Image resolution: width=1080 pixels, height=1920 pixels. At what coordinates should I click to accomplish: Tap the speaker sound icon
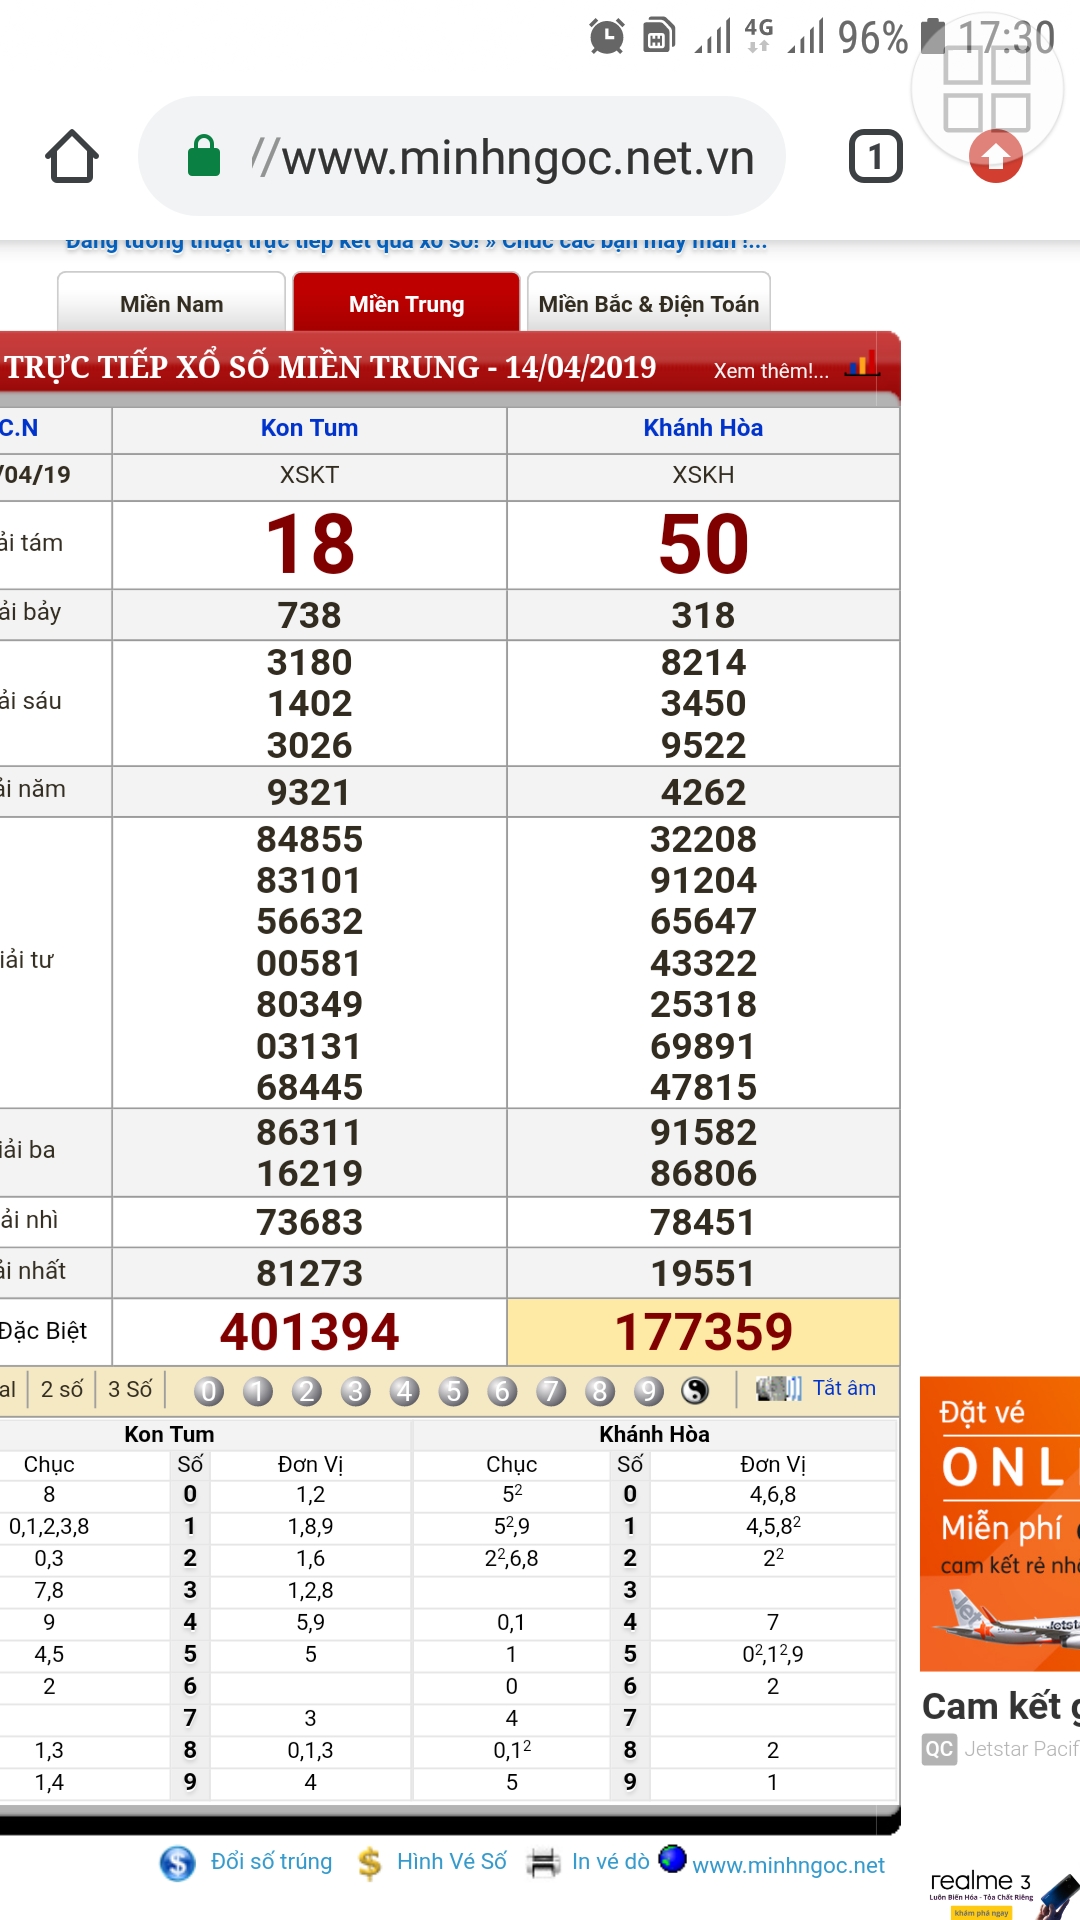pyautogui.click(x=779, y=1388)
